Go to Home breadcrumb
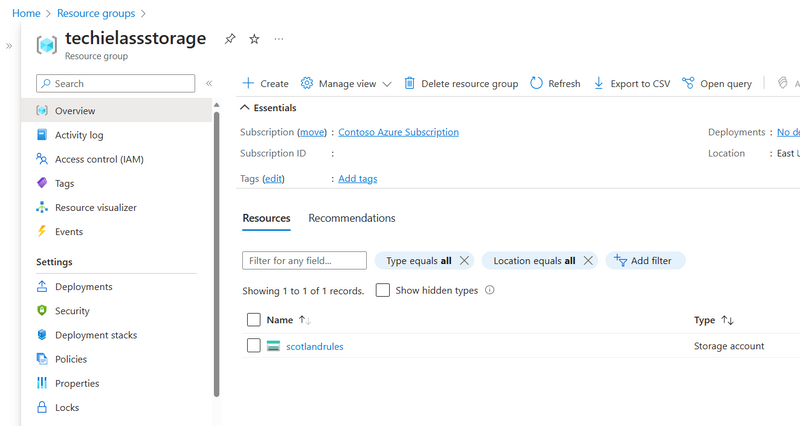 coord(26,13)
